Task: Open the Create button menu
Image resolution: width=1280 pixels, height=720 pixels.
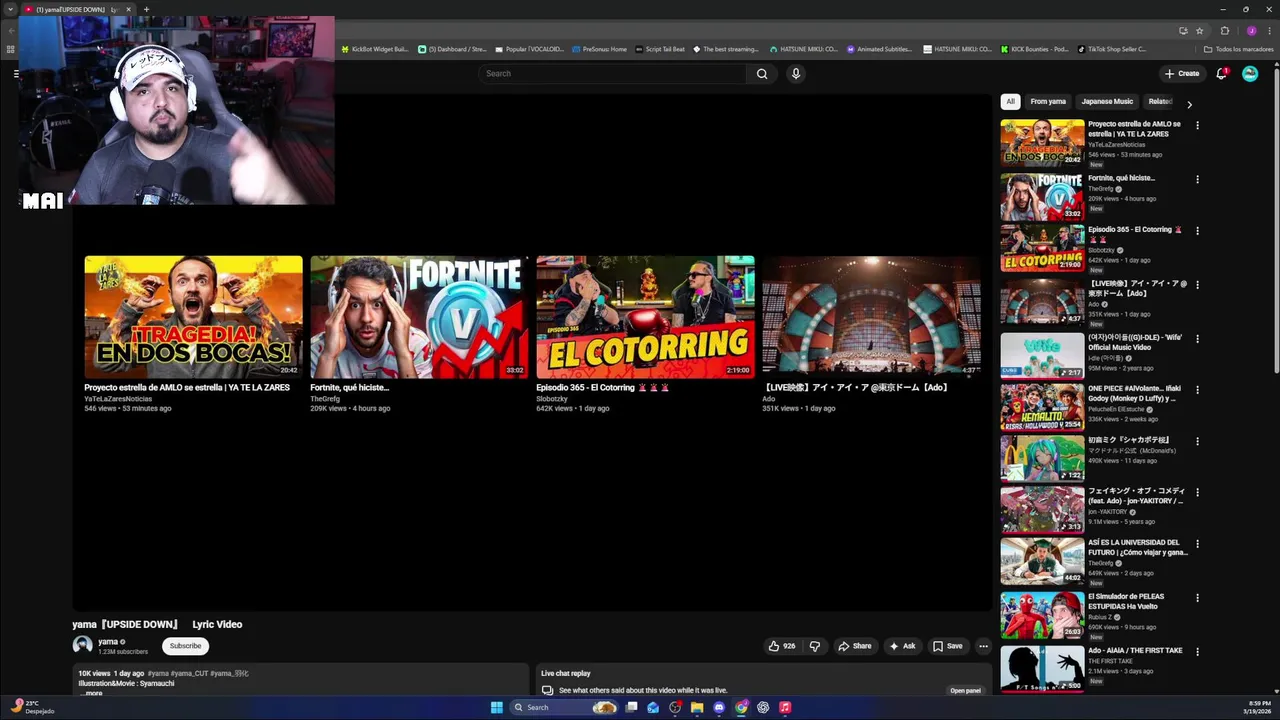Action: click(1181, 73)
